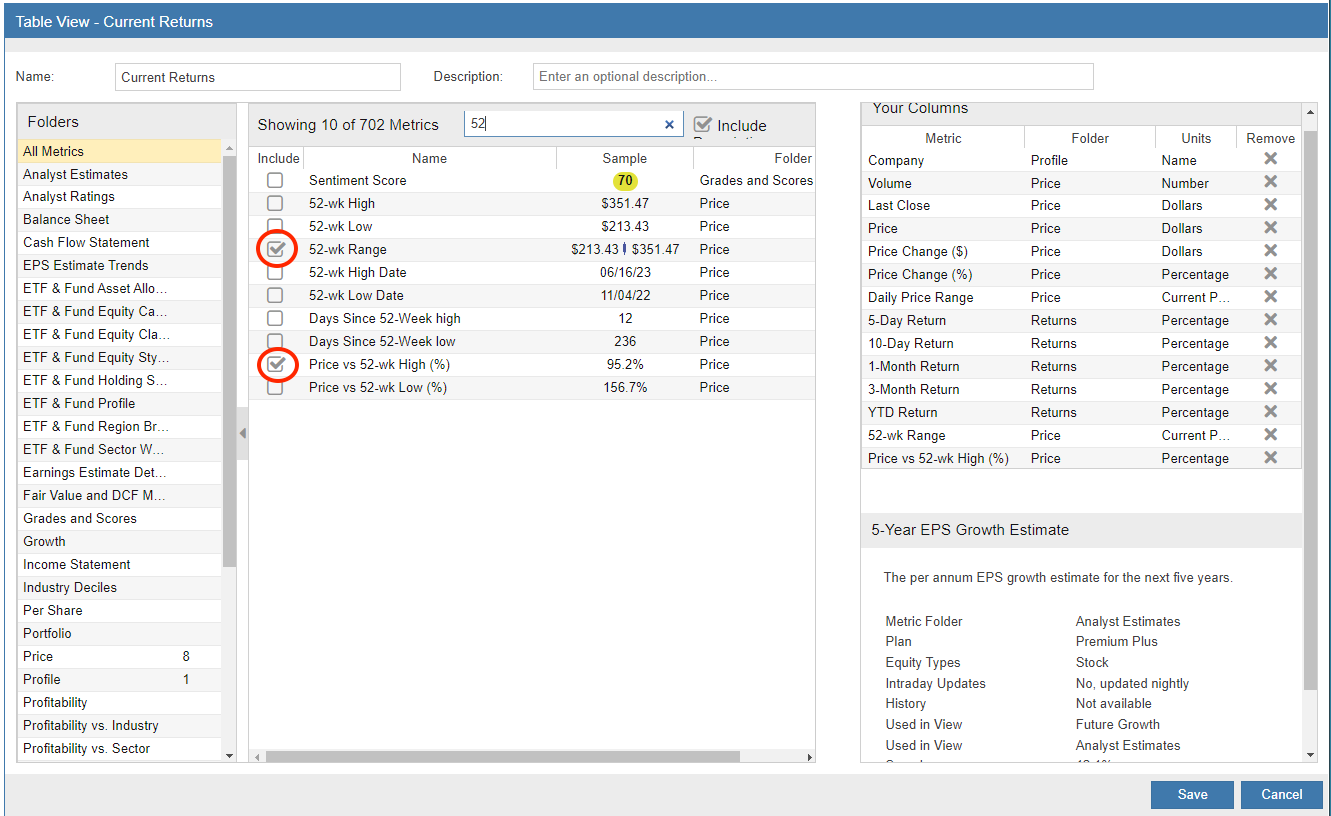Select the Grades and Scores folder
The width and height of the screenshot is (1331, 816).
click(x=80, y=518)
